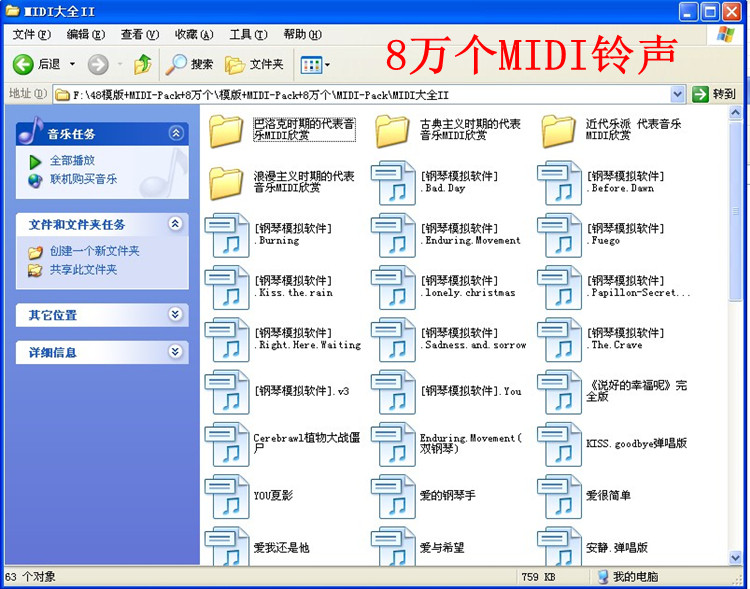Select file name 安静.弹唱版

coord(617,547)
